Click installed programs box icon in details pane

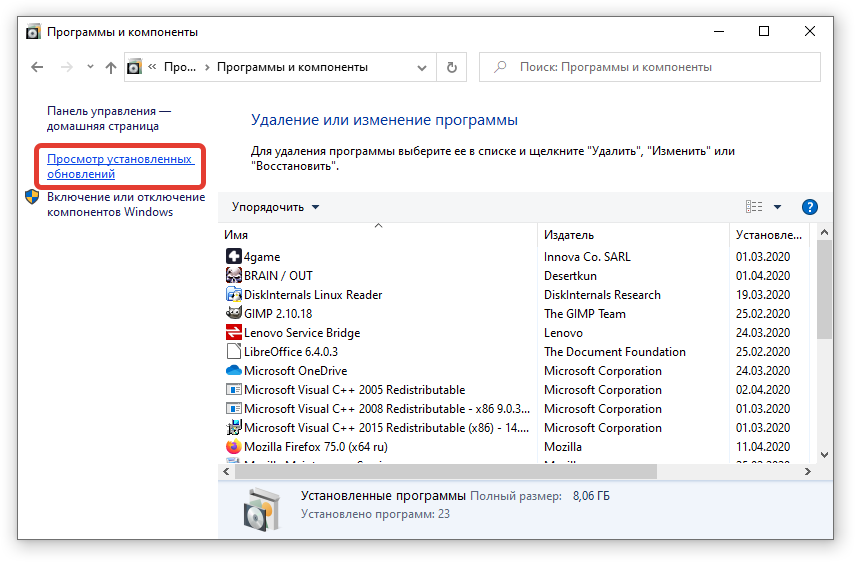click(262, 510)
